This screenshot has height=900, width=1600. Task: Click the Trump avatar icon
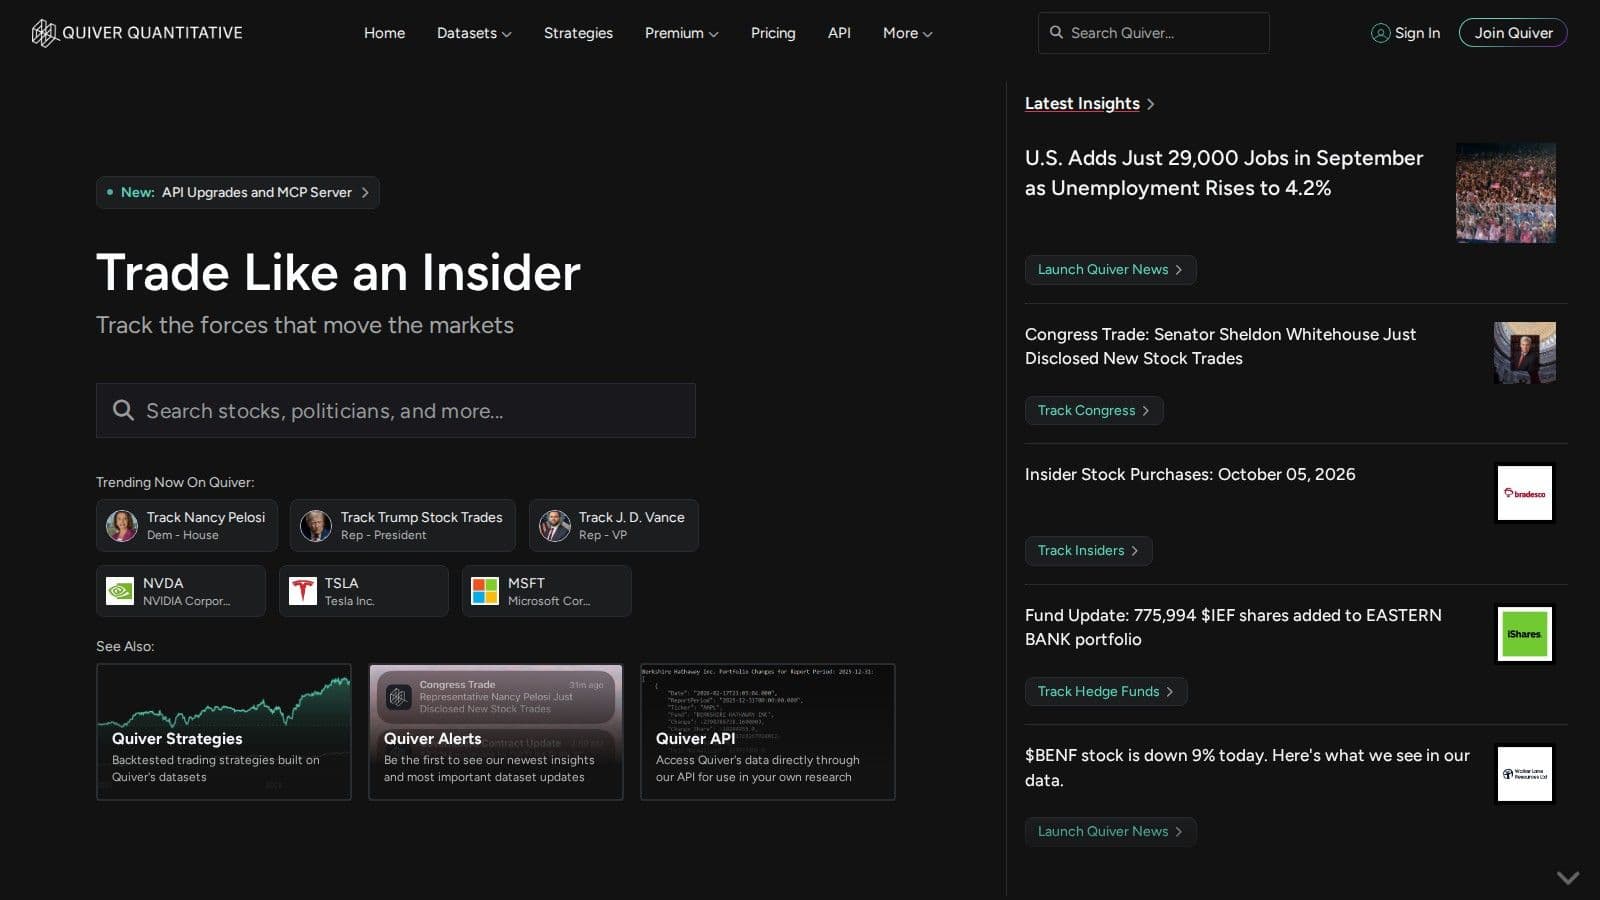[x=316, y=526]
